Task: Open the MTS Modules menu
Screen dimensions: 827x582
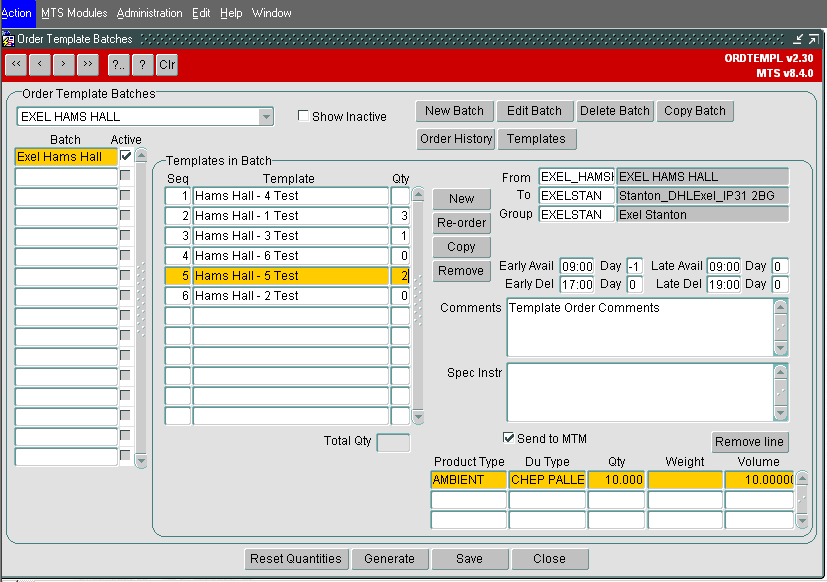Action: [74, 13]
